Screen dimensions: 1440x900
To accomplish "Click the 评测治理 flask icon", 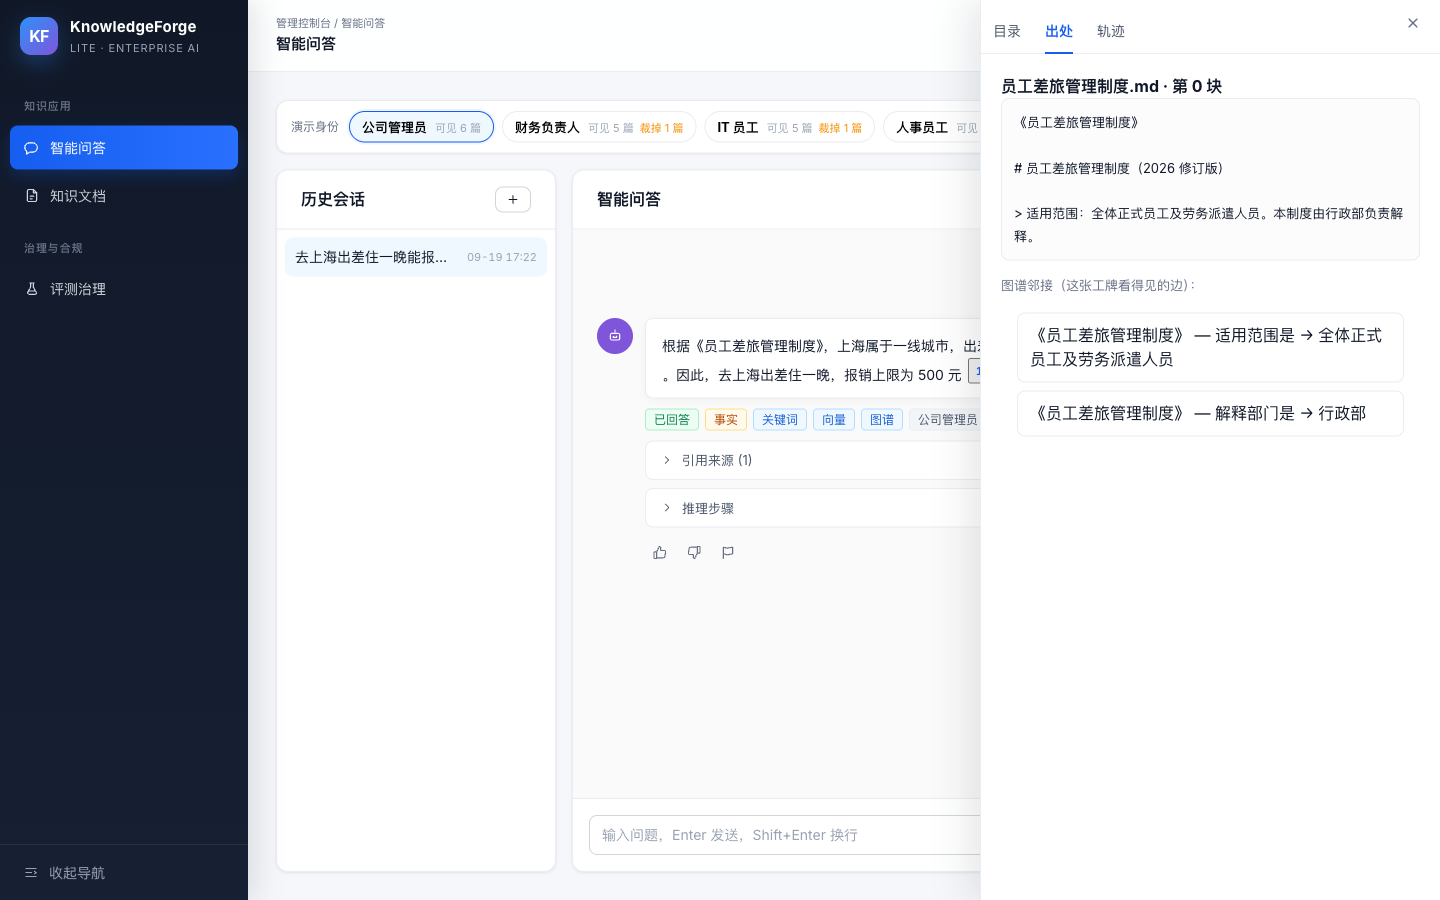I will point(32,289).
